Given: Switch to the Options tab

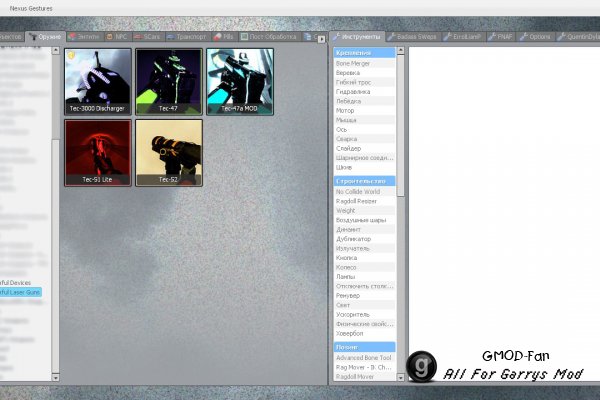Looking at the screenshot, I should click(x=536, y=37).
